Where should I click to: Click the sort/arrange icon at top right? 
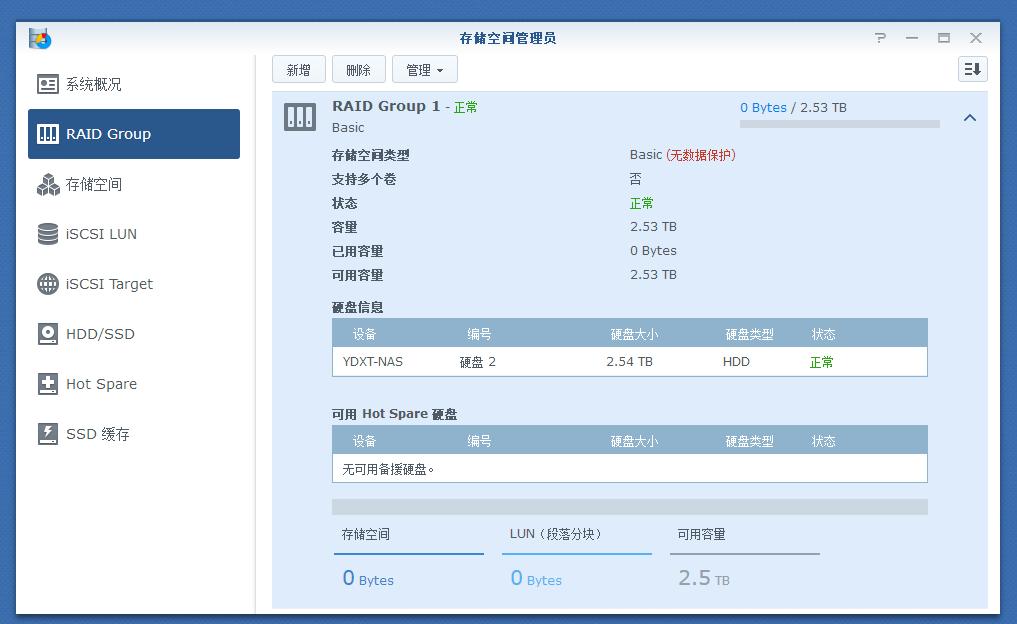[x=971, y=69]
